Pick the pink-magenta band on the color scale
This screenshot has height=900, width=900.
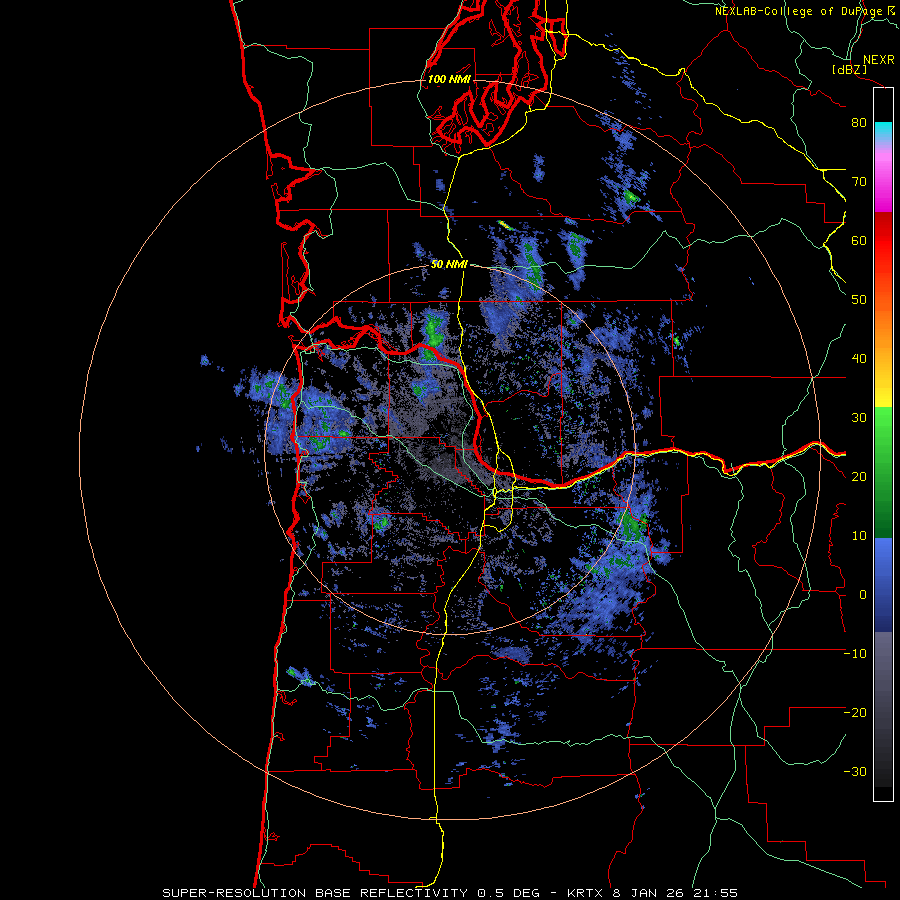click(883, 178)
